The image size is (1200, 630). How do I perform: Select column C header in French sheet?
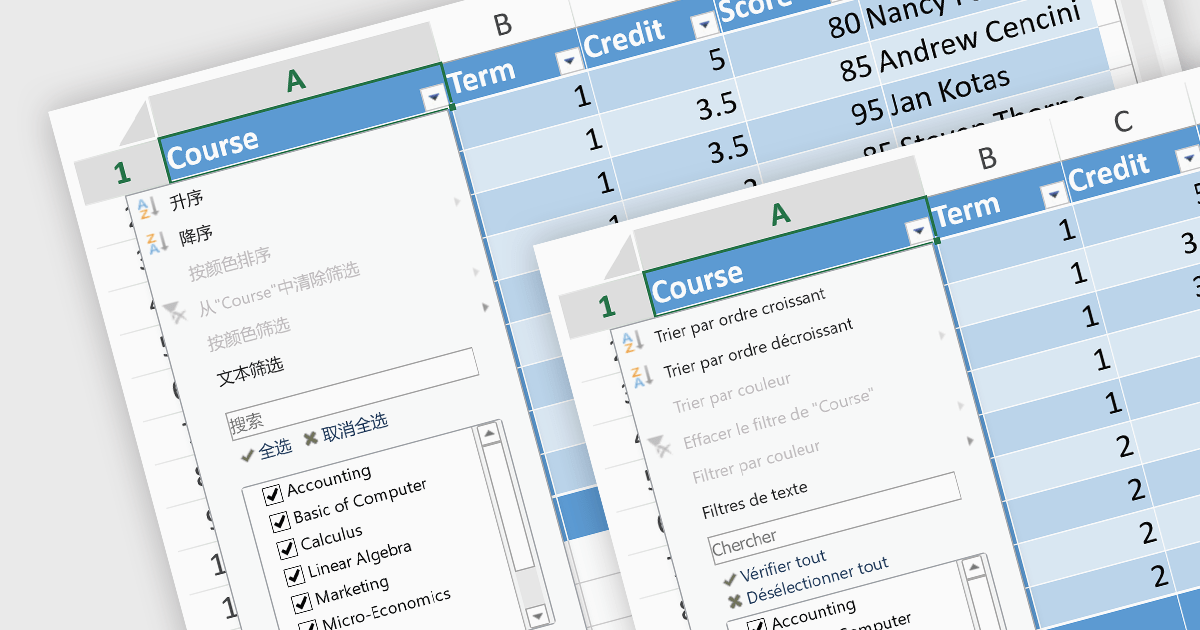point(1122,122)
